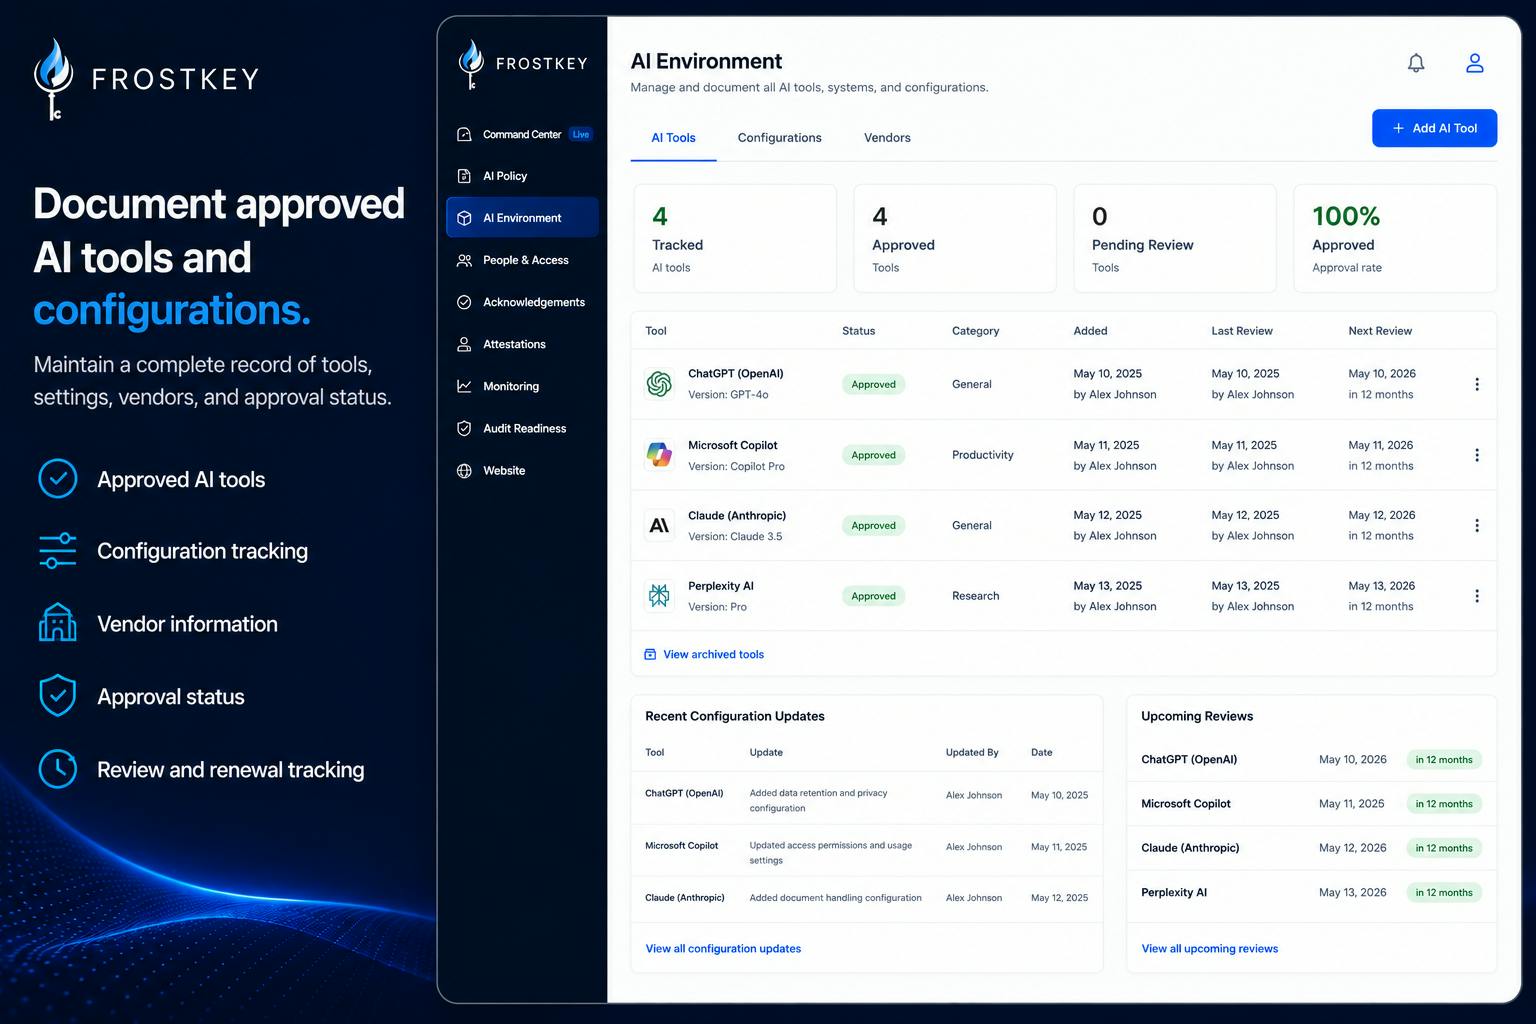The width and height of the screenshot is (1536, 1024).
Task: Click "Version: Claude 3.5" text
Action: click(735, 537)
